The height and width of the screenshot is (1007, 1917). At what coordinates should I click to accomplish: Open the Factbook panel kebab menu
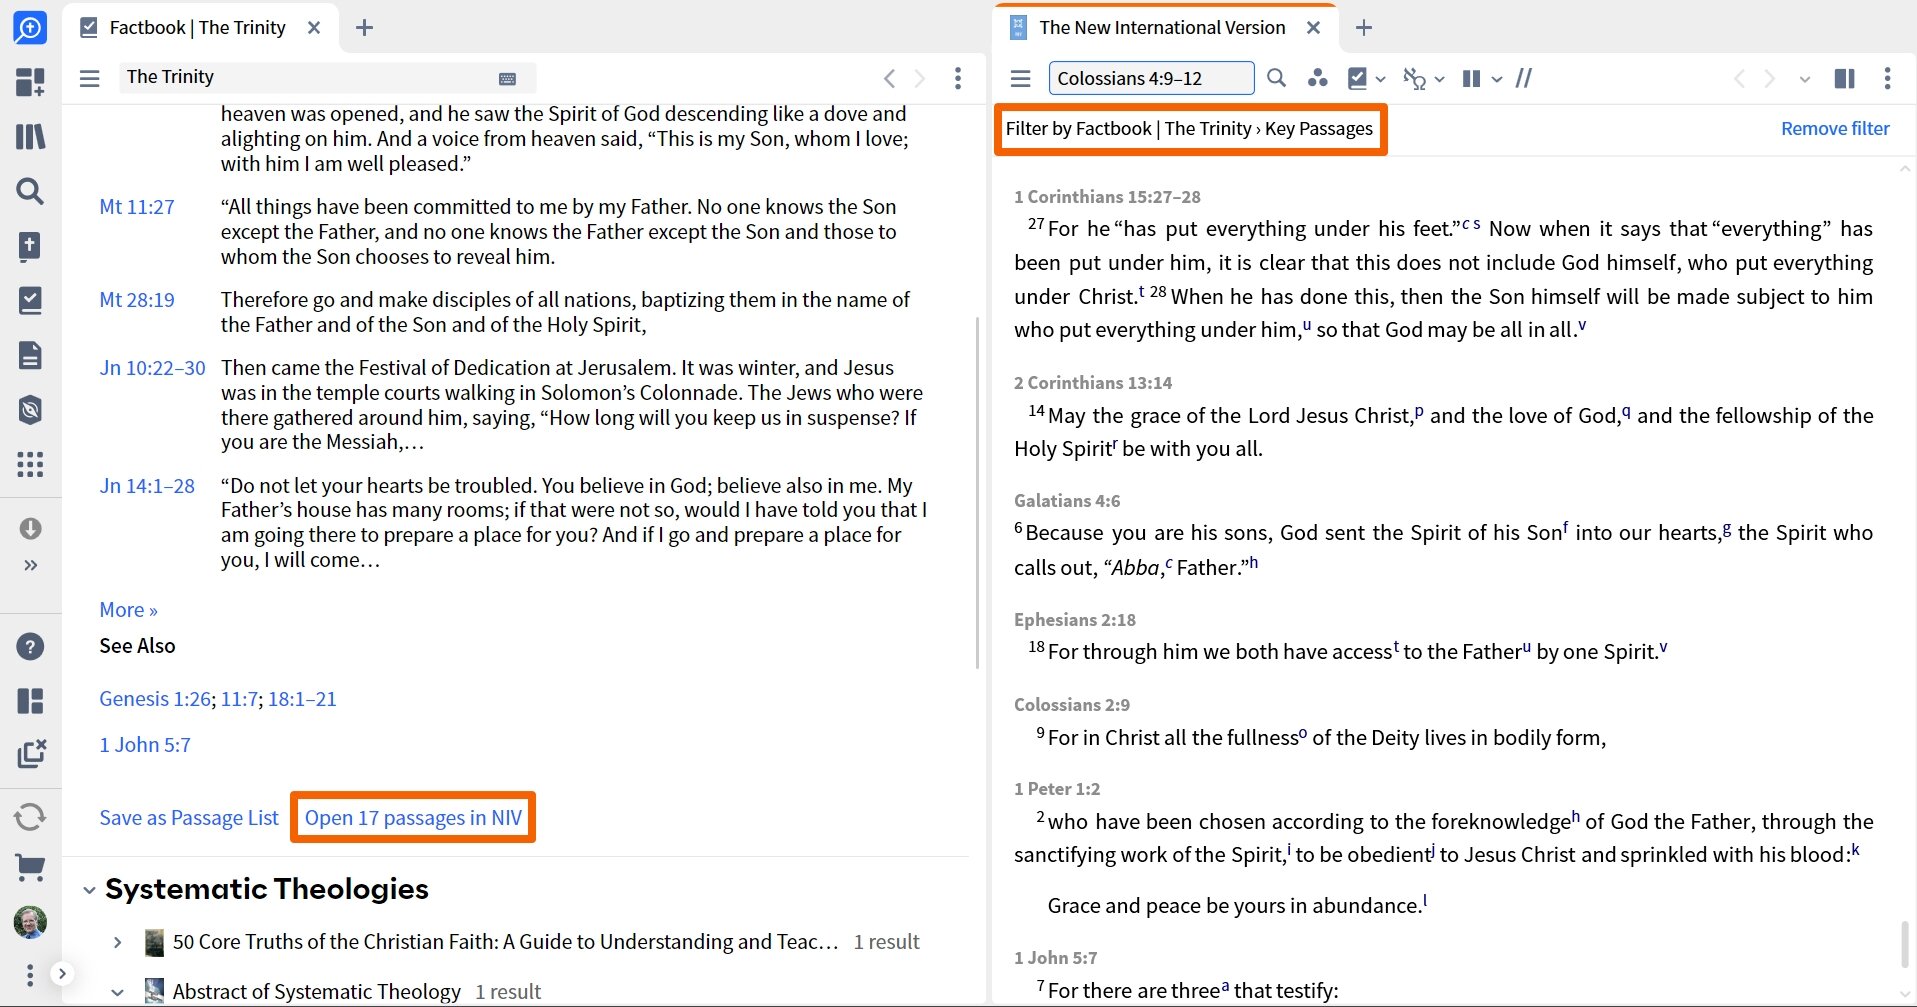(958, 78)
